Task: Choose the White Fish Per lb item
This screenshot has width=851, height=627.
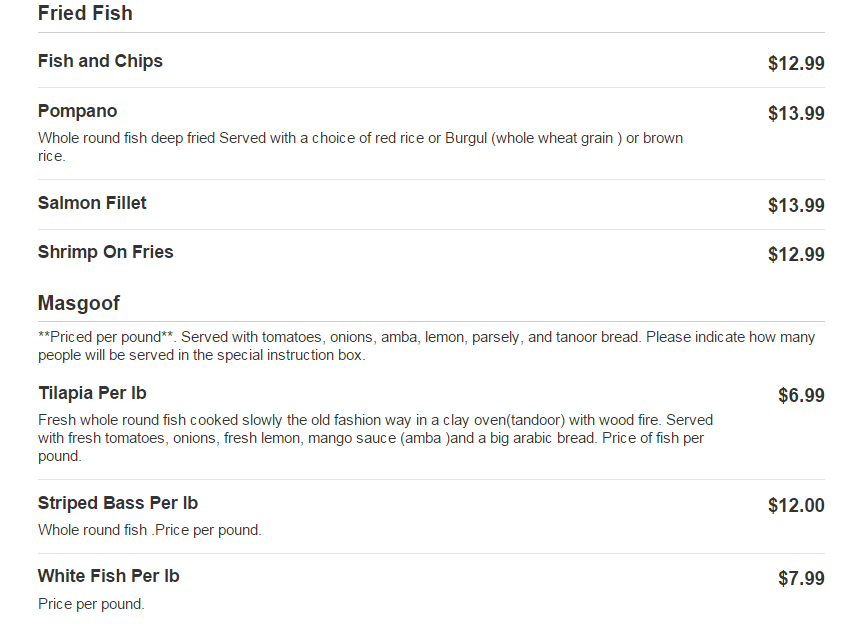Action: (x=108, y=576)
